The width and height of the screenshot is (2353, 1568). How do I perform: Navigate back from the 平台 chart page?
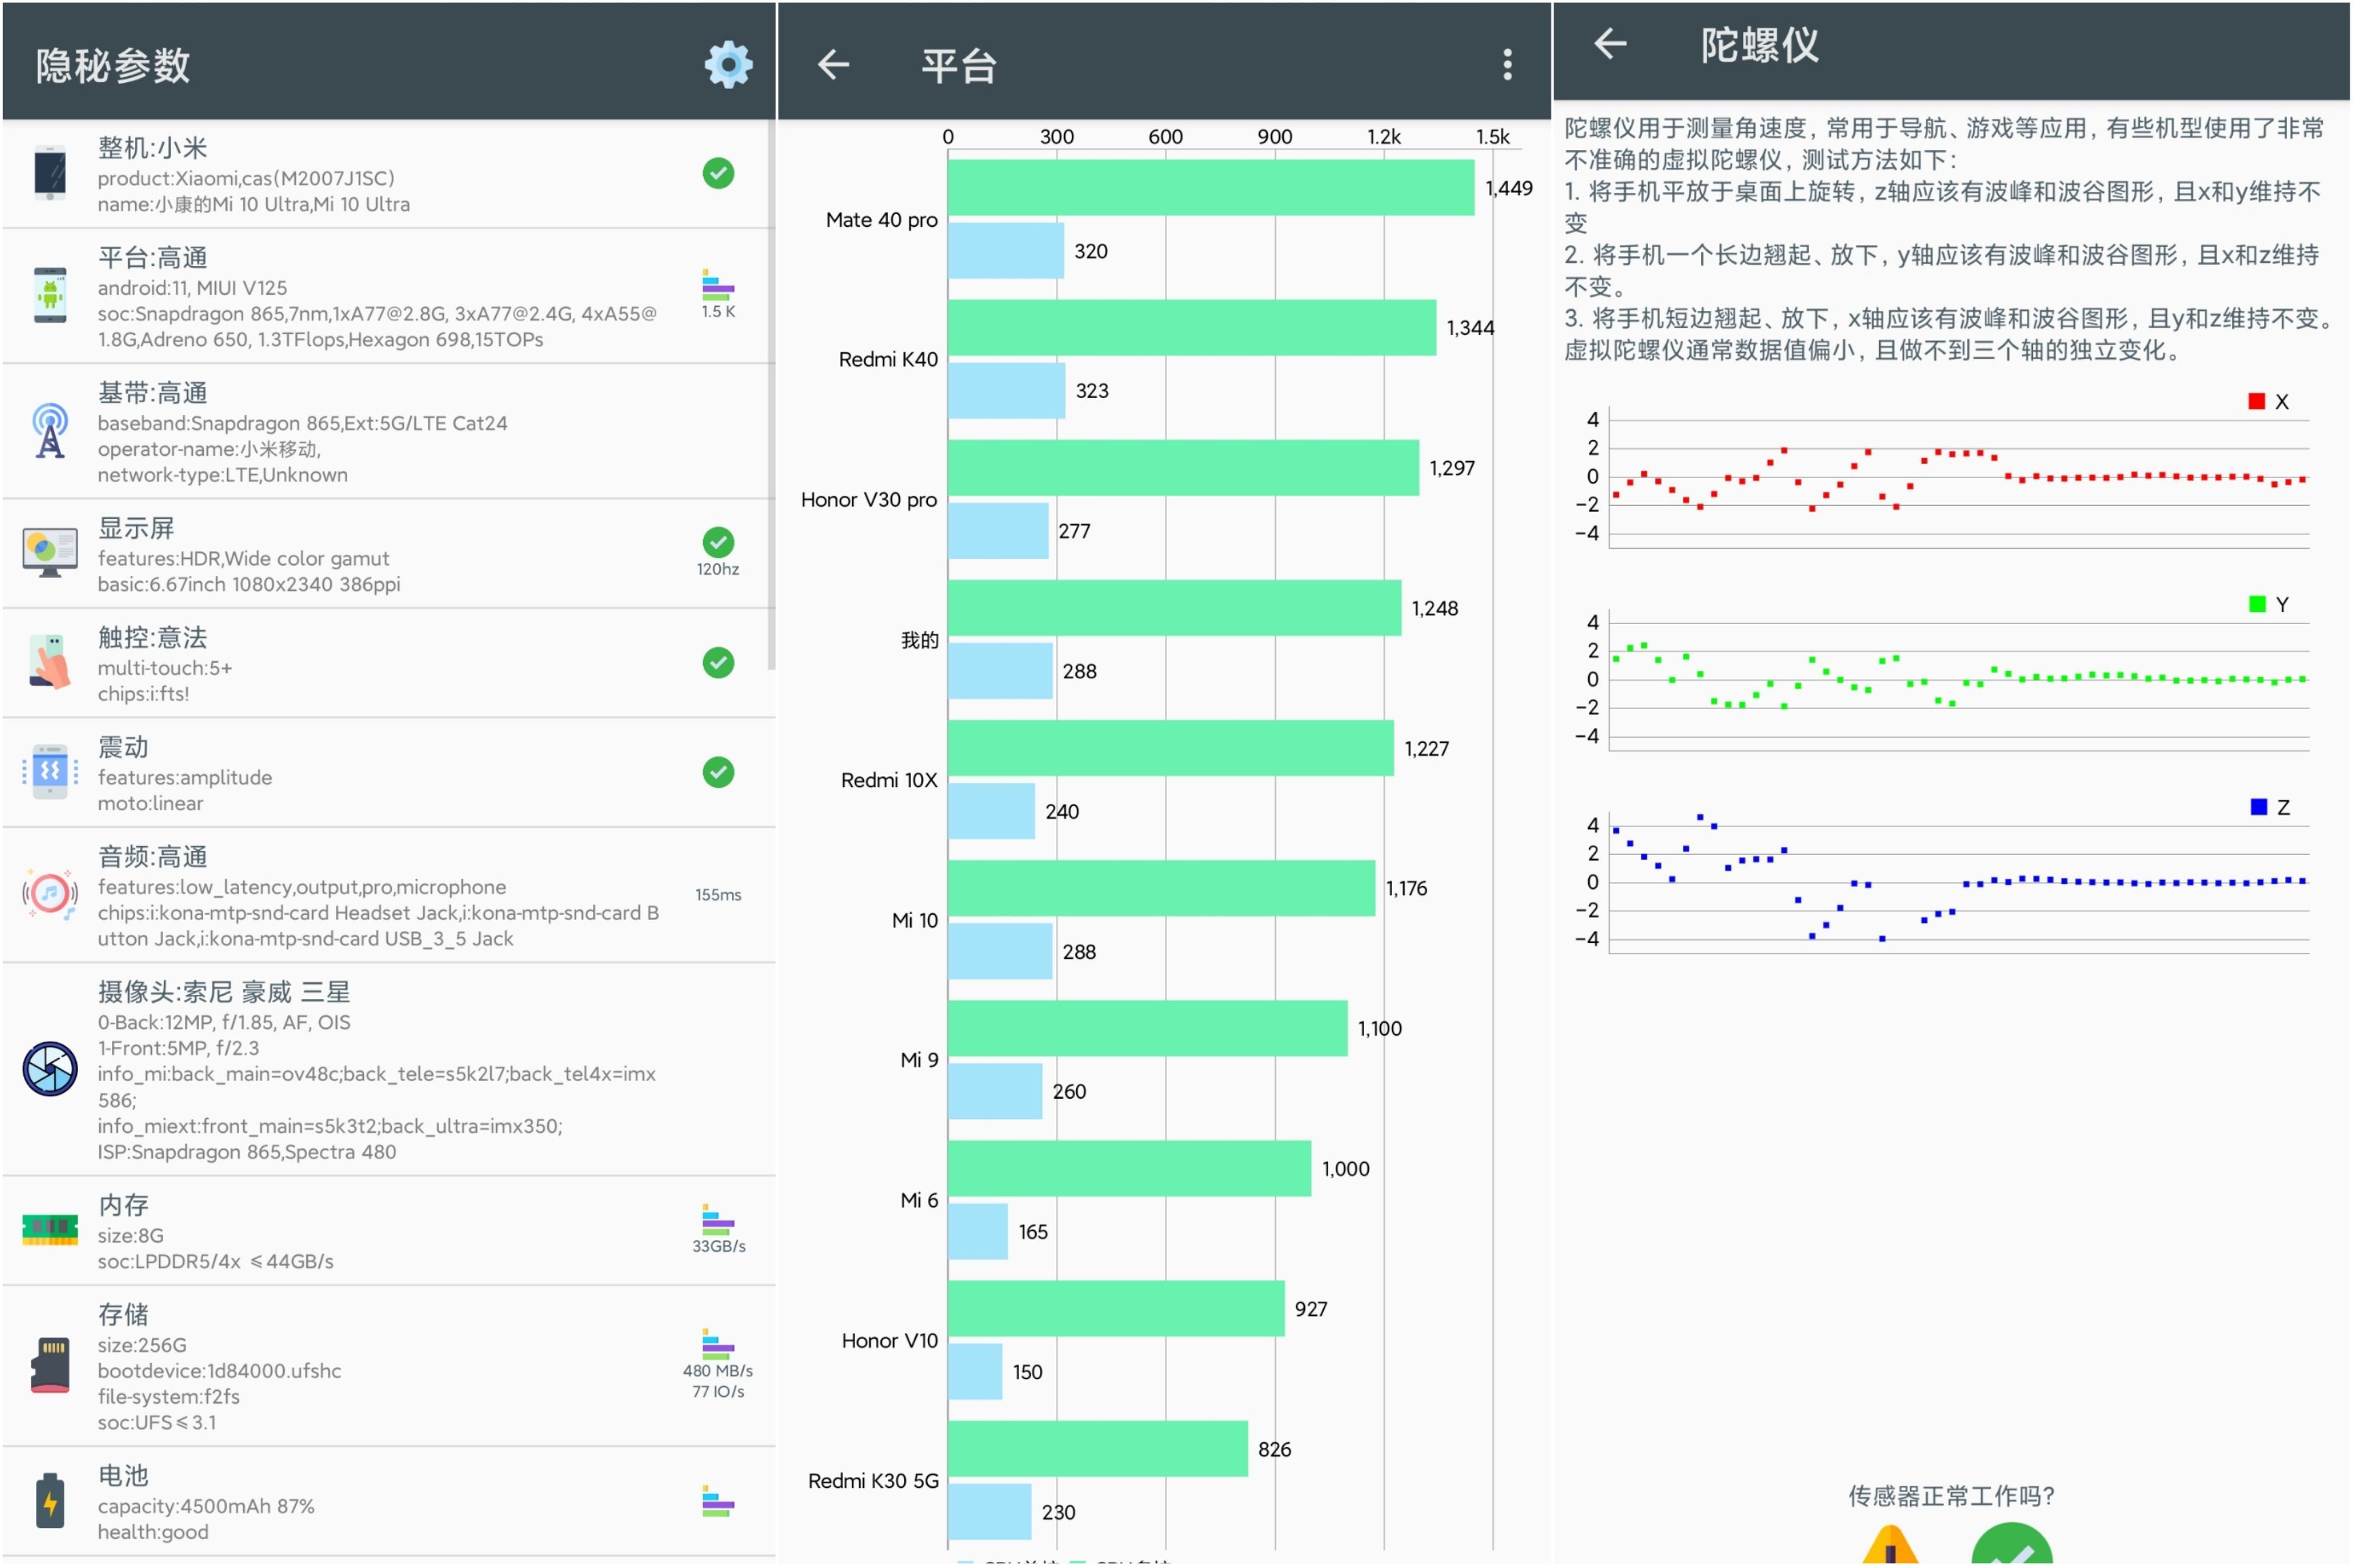click(833, 63)
